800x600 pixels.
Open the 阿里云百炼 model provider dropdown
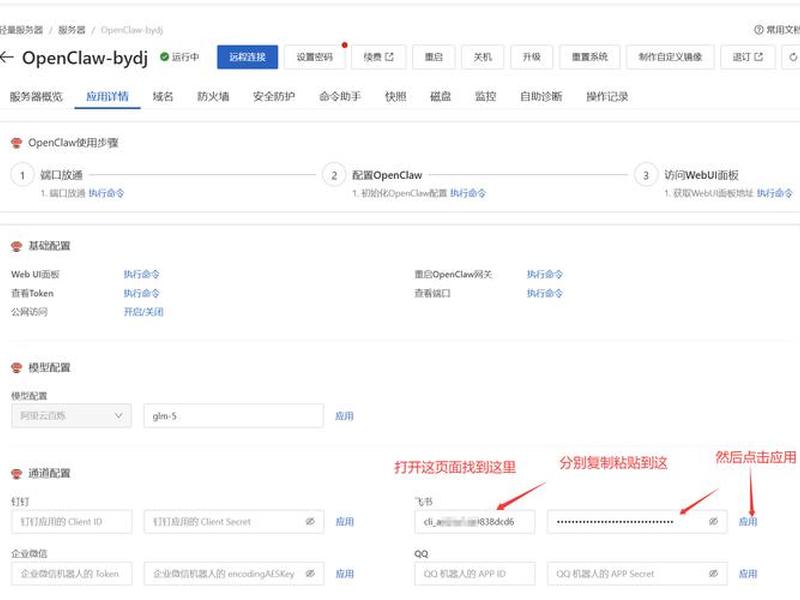71,416
